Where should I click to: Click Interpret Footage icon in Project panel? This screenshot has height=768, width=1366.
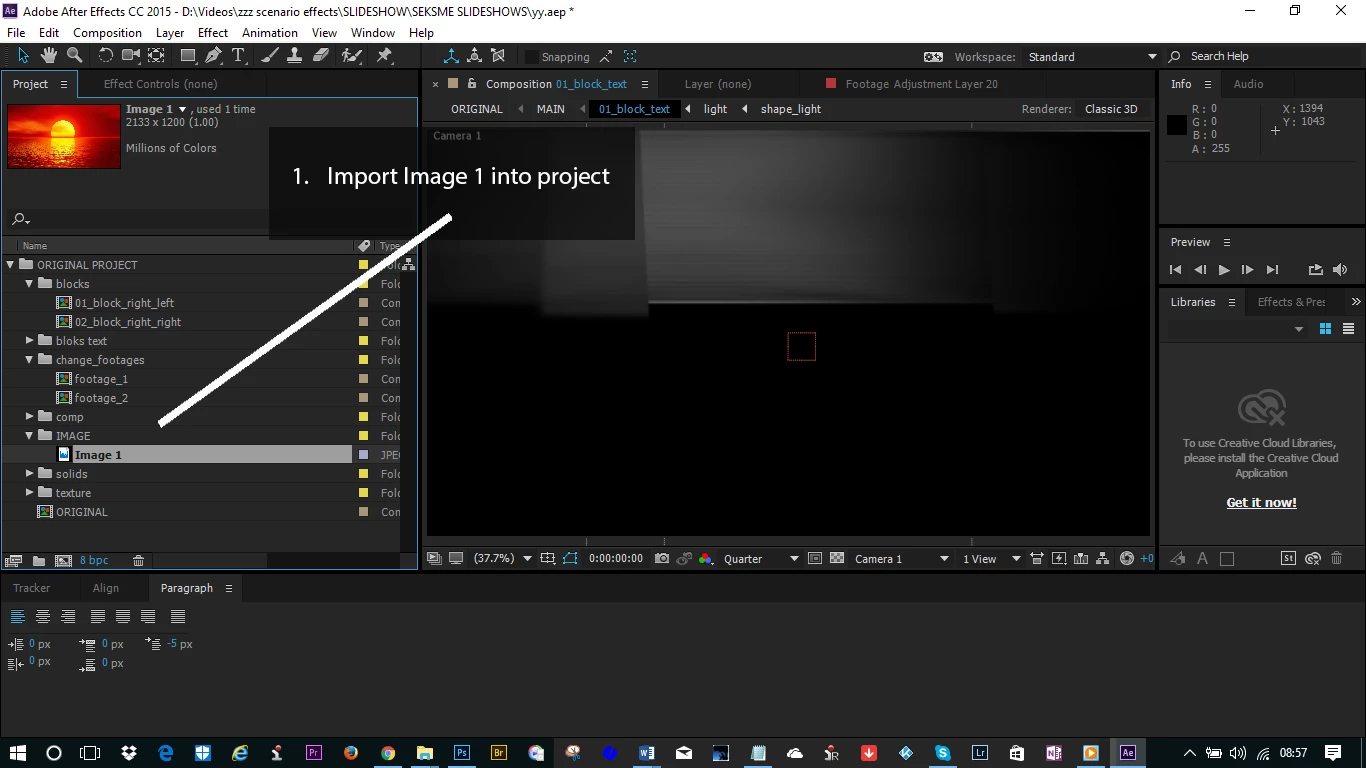(14, 561)
